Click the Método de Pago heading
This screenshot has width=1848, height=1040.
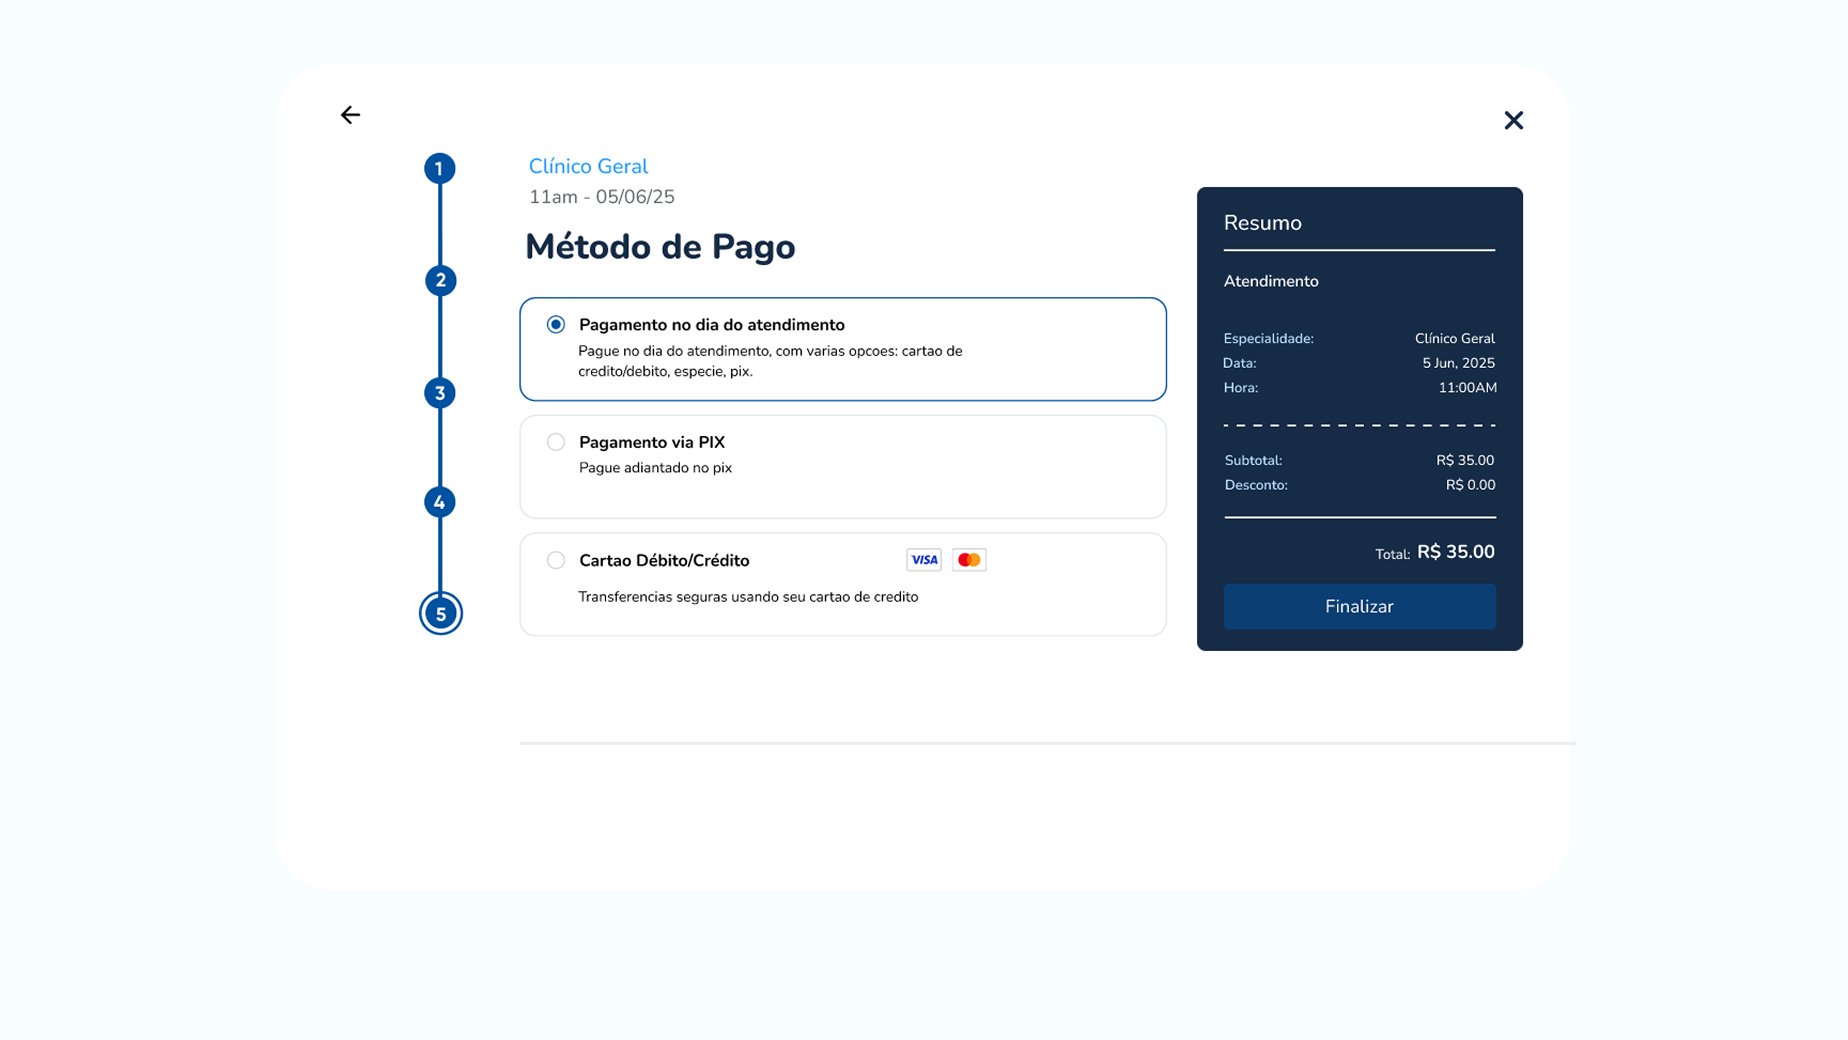(660, 246)
